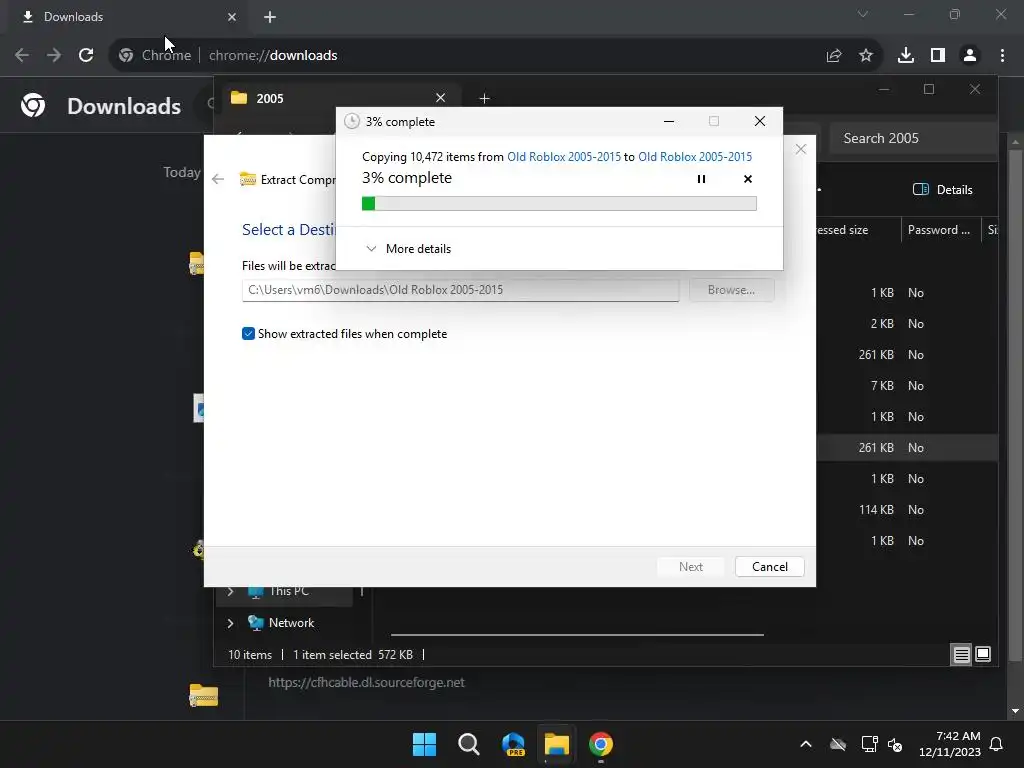Go back in the Extract Compressed wizard
1024x768 pixels.
pos(218,179)
